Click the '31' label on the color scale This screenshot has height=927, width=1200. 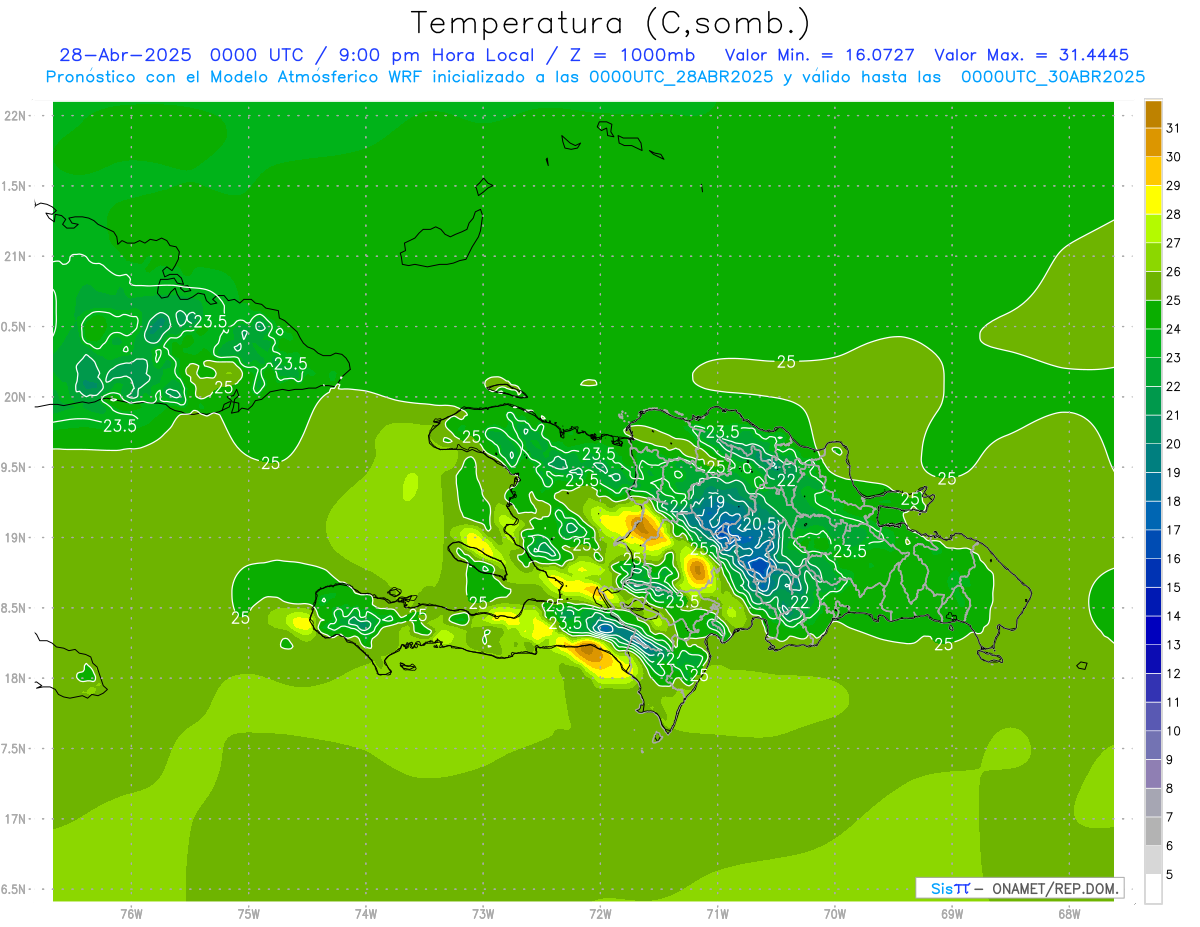(x=1173, y=128)
